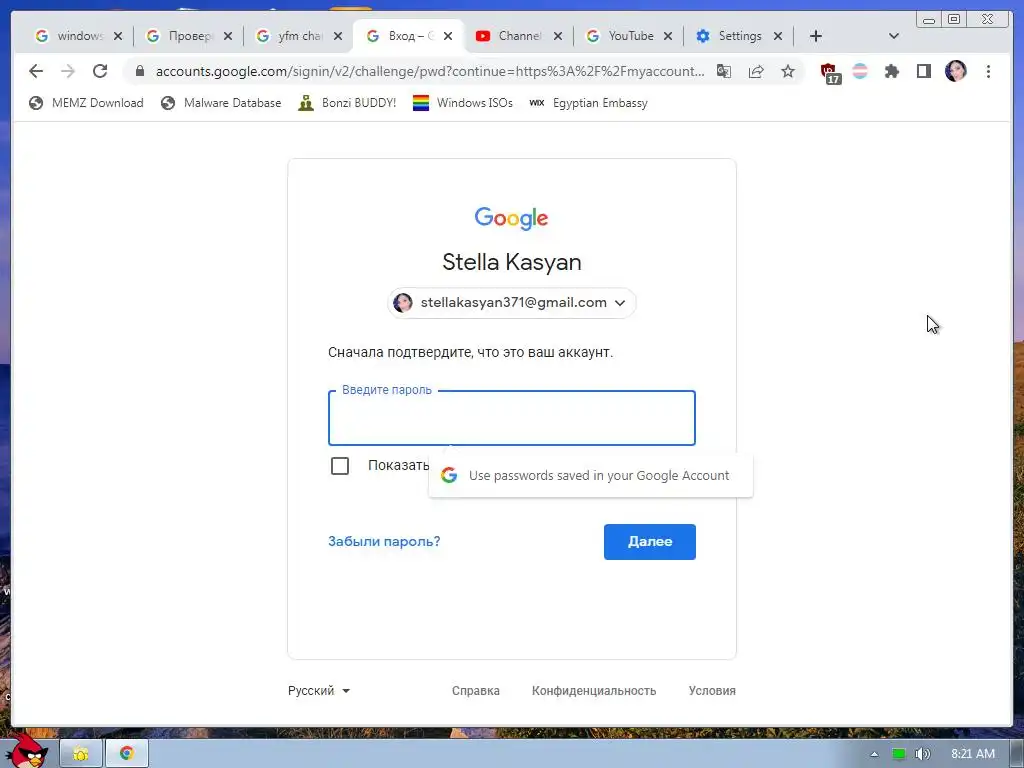1024x768 pixels.
Task: Use passwords saved in your Google Account
Action: [x=590, y=475]
